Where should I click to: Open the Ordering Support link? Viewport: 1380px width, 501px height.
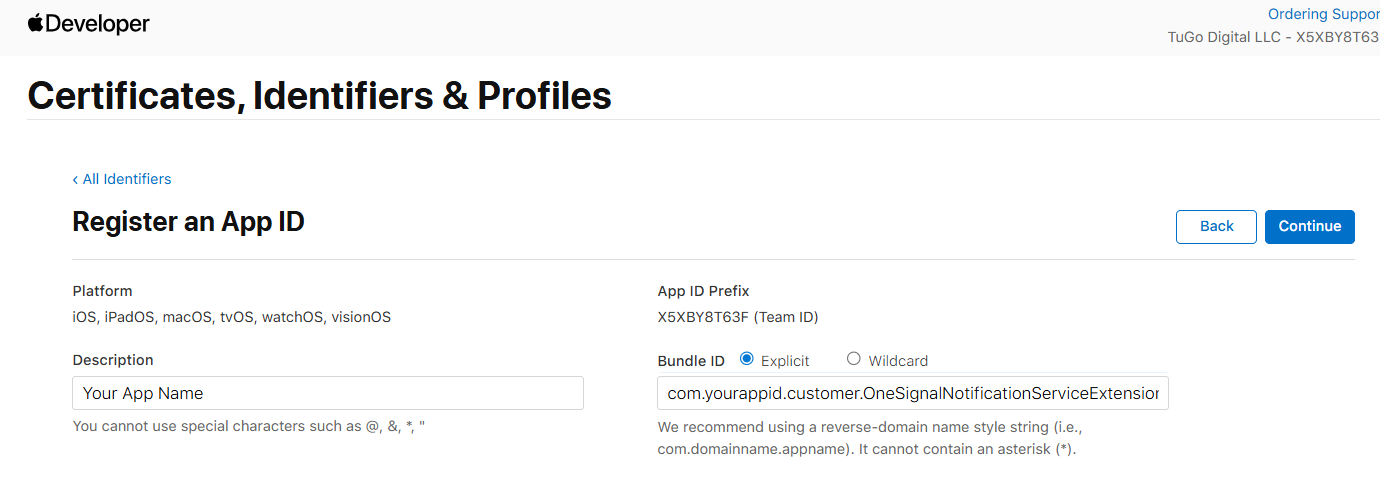click(1324, 14)
